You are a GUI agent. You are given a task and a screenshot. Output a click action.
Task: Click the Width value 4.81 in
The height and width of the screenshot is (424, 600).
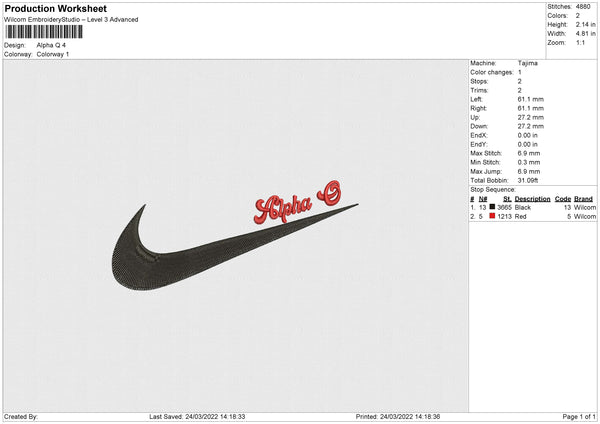(585, 34)
